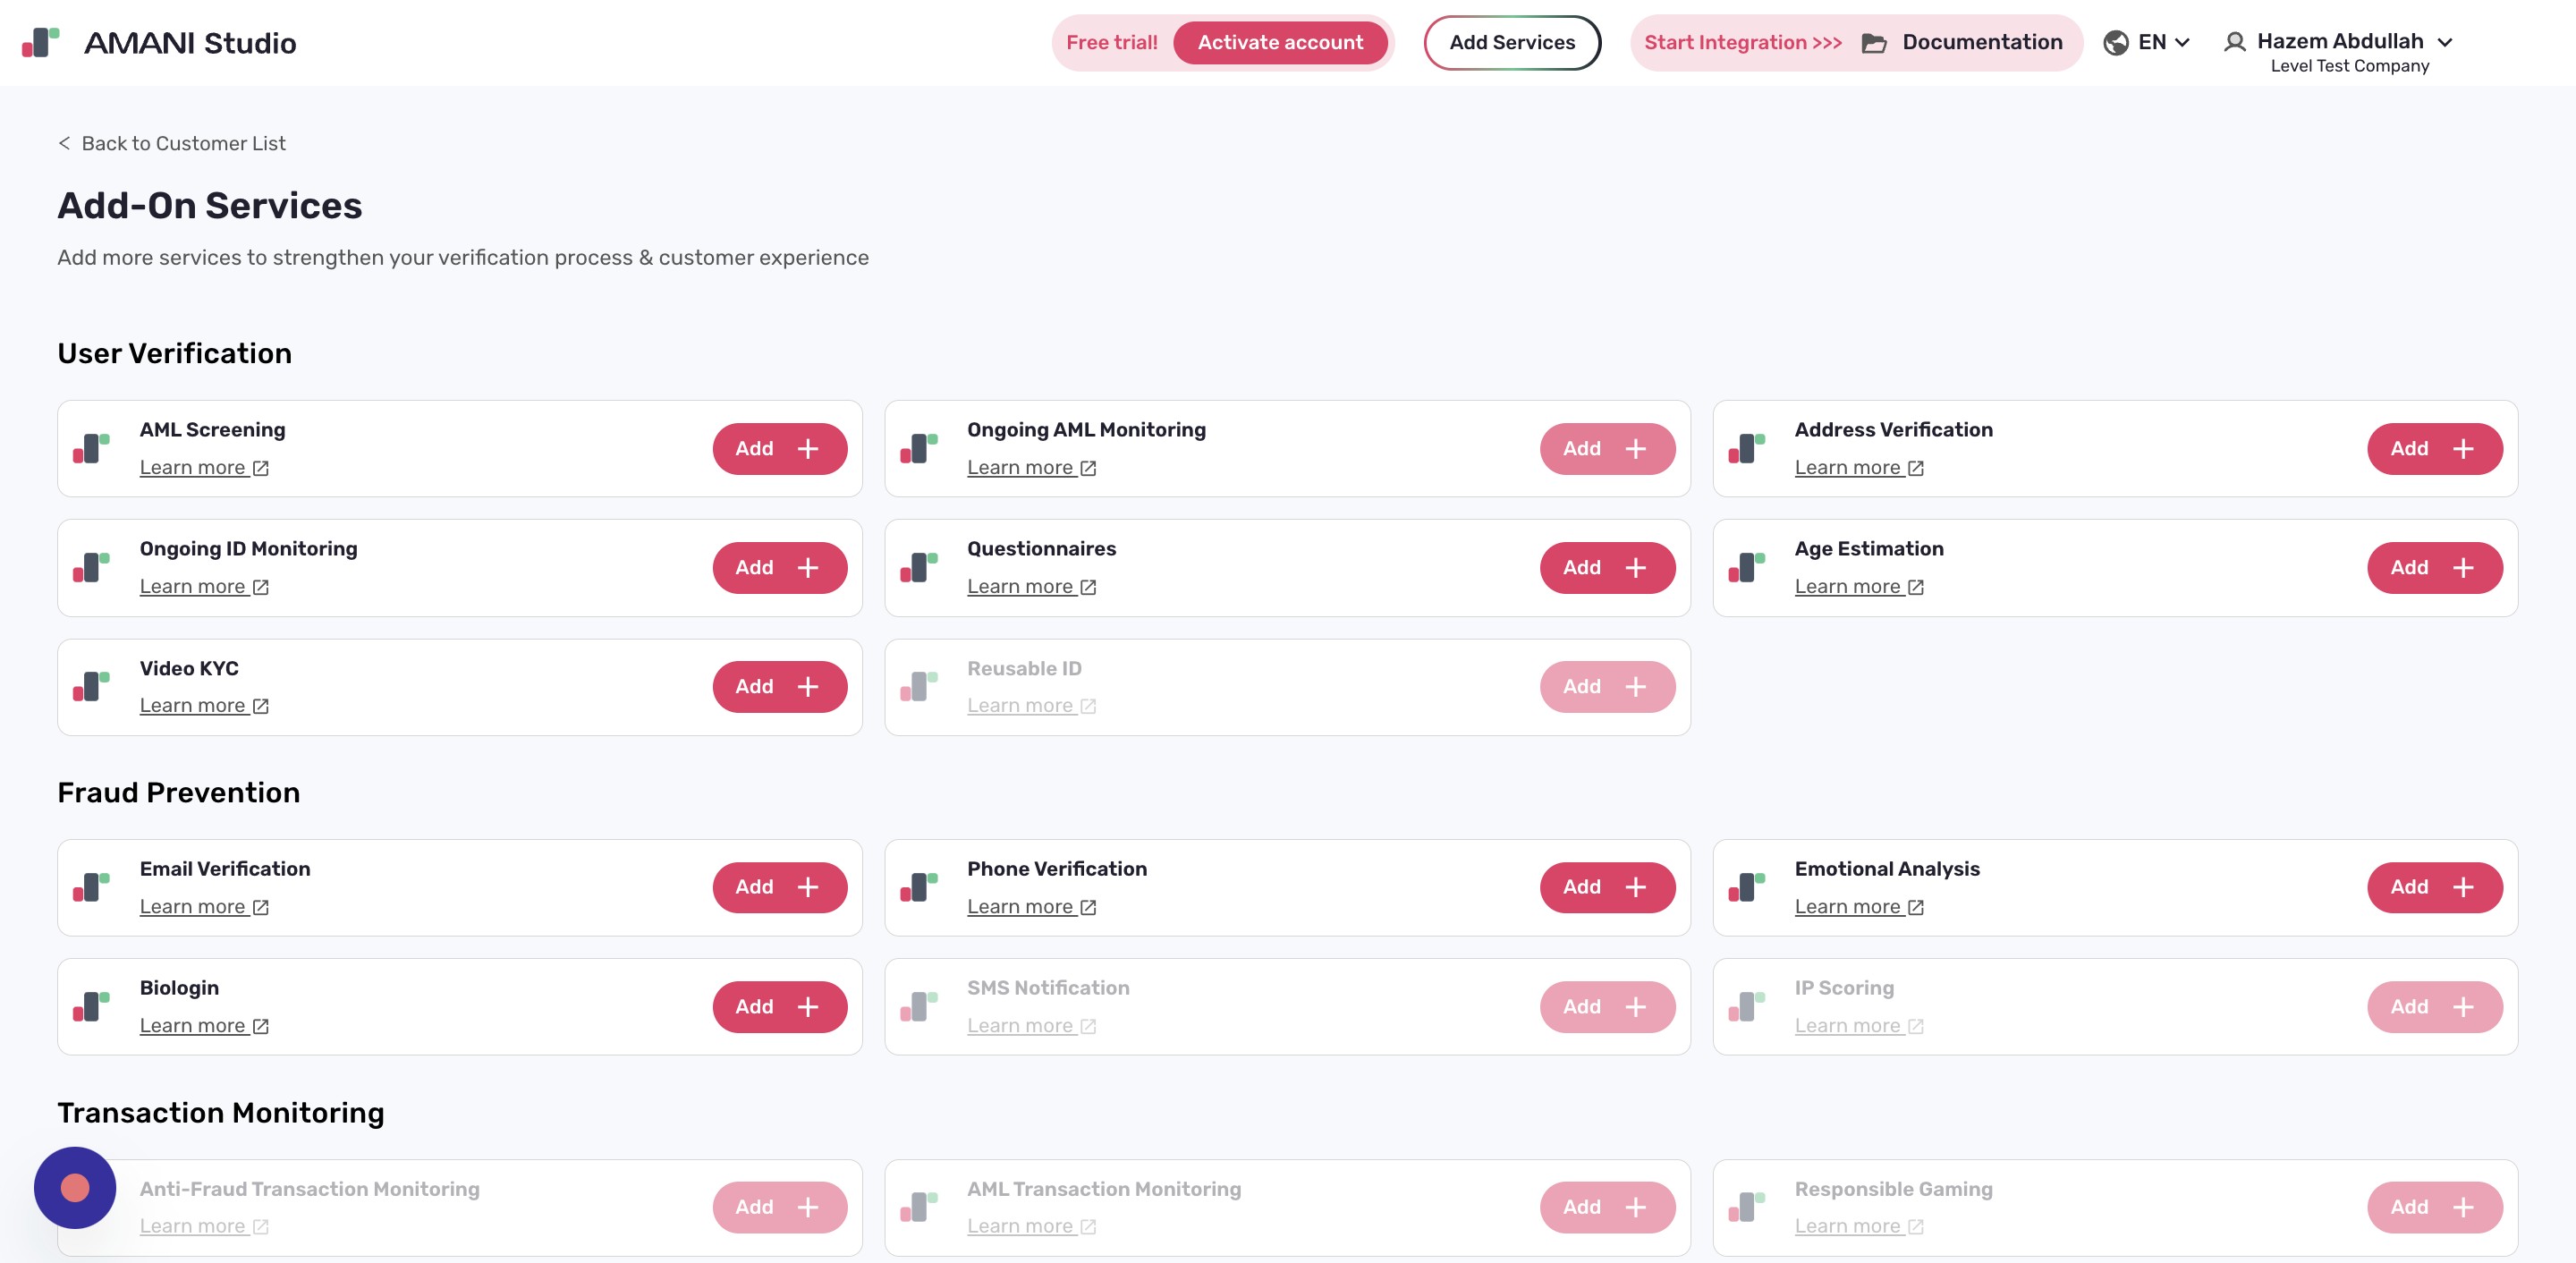
Task: Click the external-link icon beside AML Screening Learn more
Action: click(261, 468)
